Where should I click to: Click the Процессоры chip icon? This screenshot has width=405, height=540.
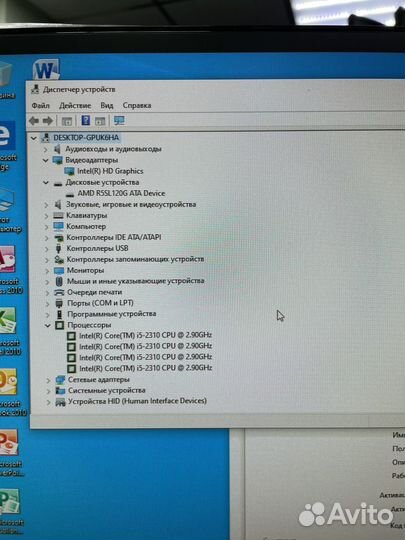tap(60, 325)
